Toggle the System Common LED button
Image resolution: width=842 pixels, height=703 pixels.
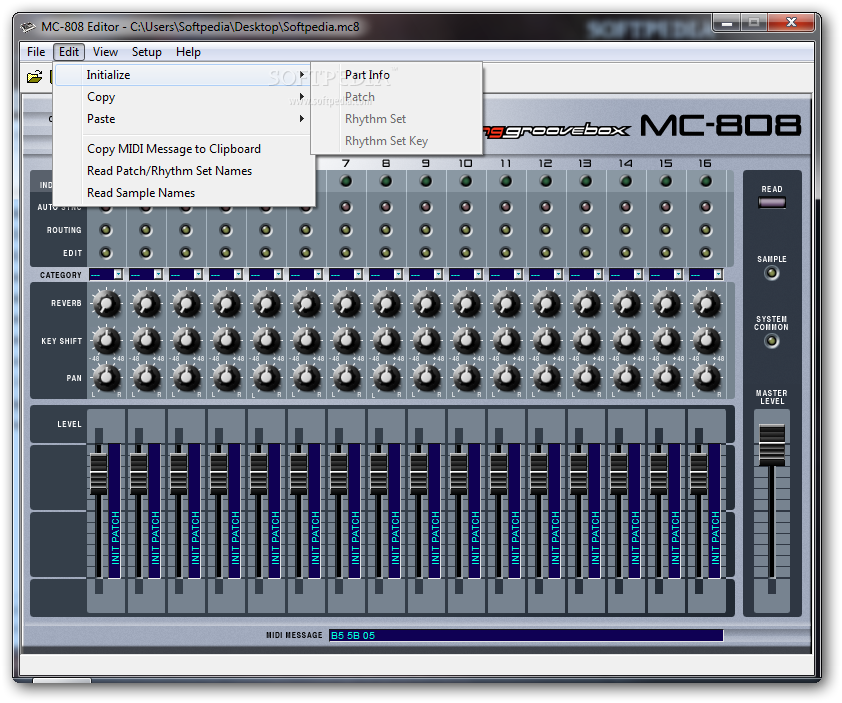(772, 340)
